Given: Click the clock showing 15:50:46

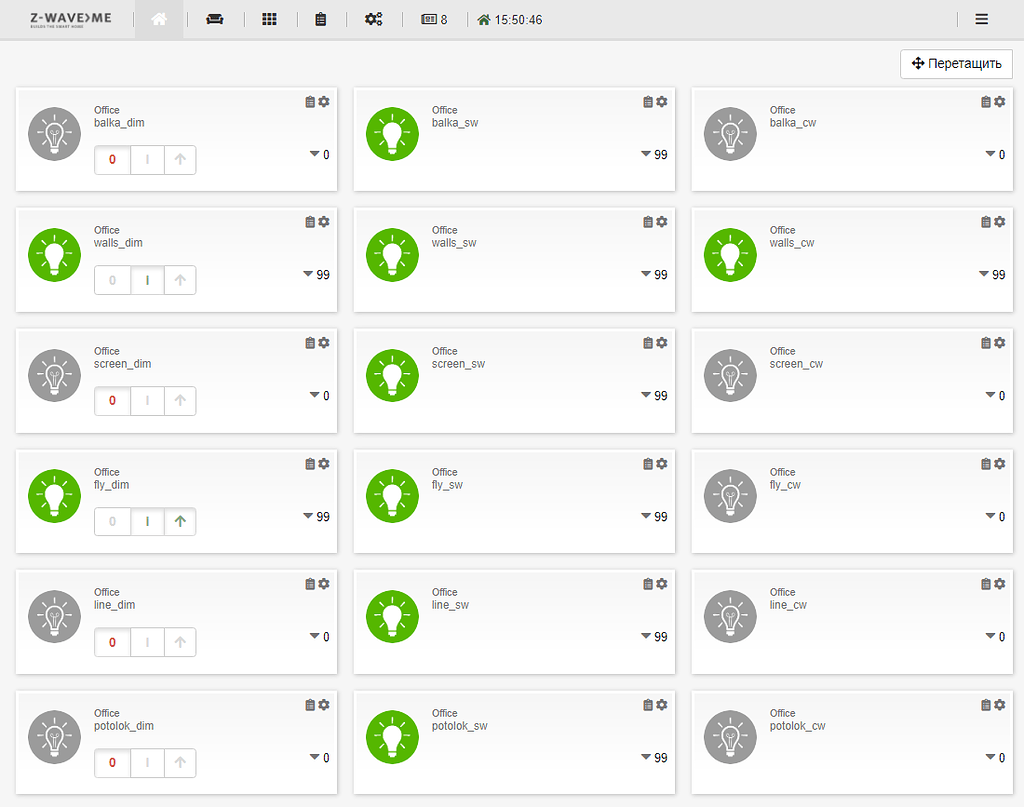Looking at the screenshot, I should tap(510, 20).
